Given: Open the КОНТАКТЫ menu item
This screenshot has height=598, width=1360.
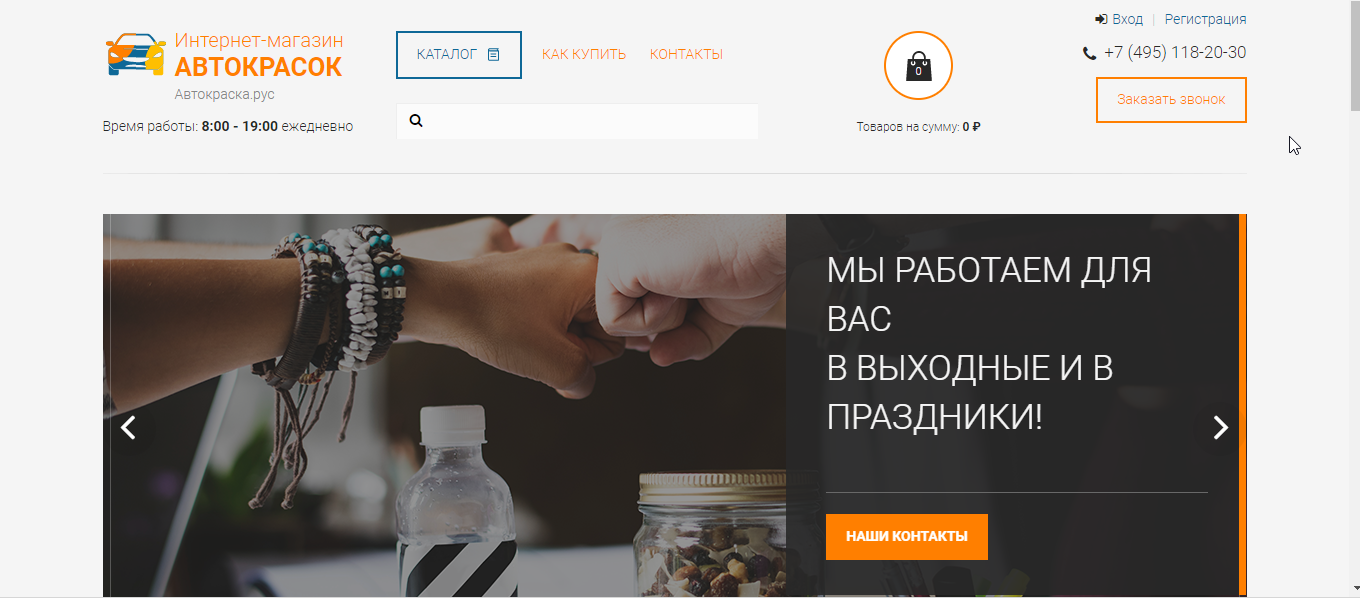Looking at the screenshot, I should (686, 54).
